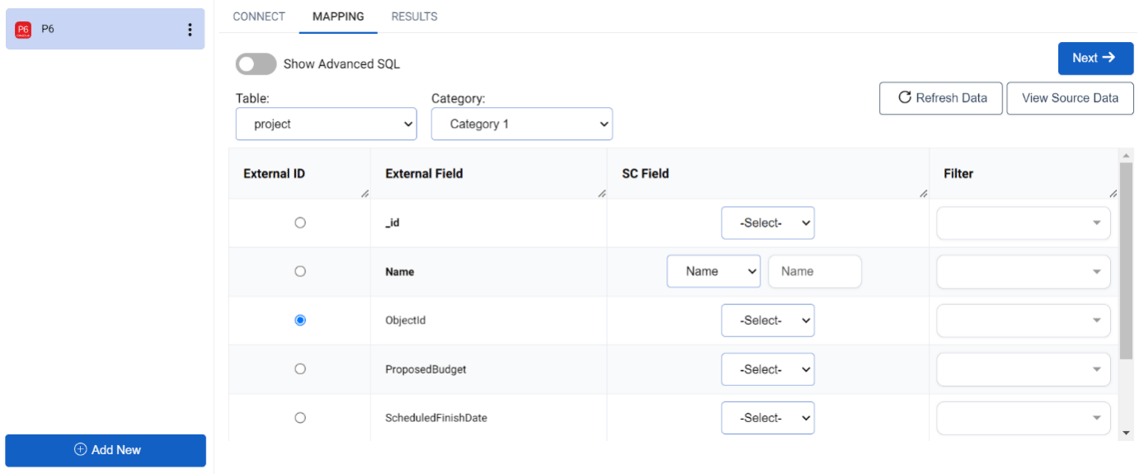Expand the Filter dropdown for _id row
1144x474 pixels.
point(1024,223)
